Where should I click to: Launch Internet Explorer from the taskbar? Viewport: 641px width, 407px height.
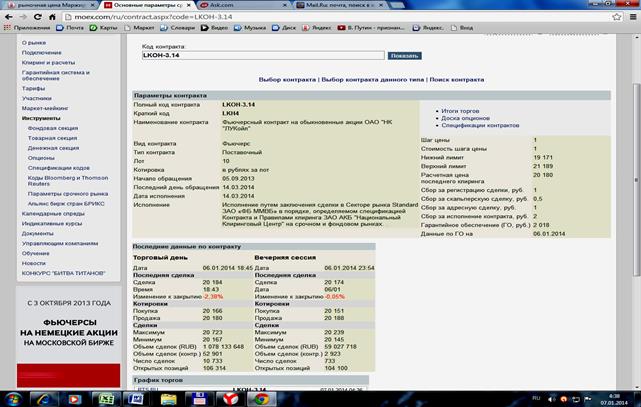(43, 399)
